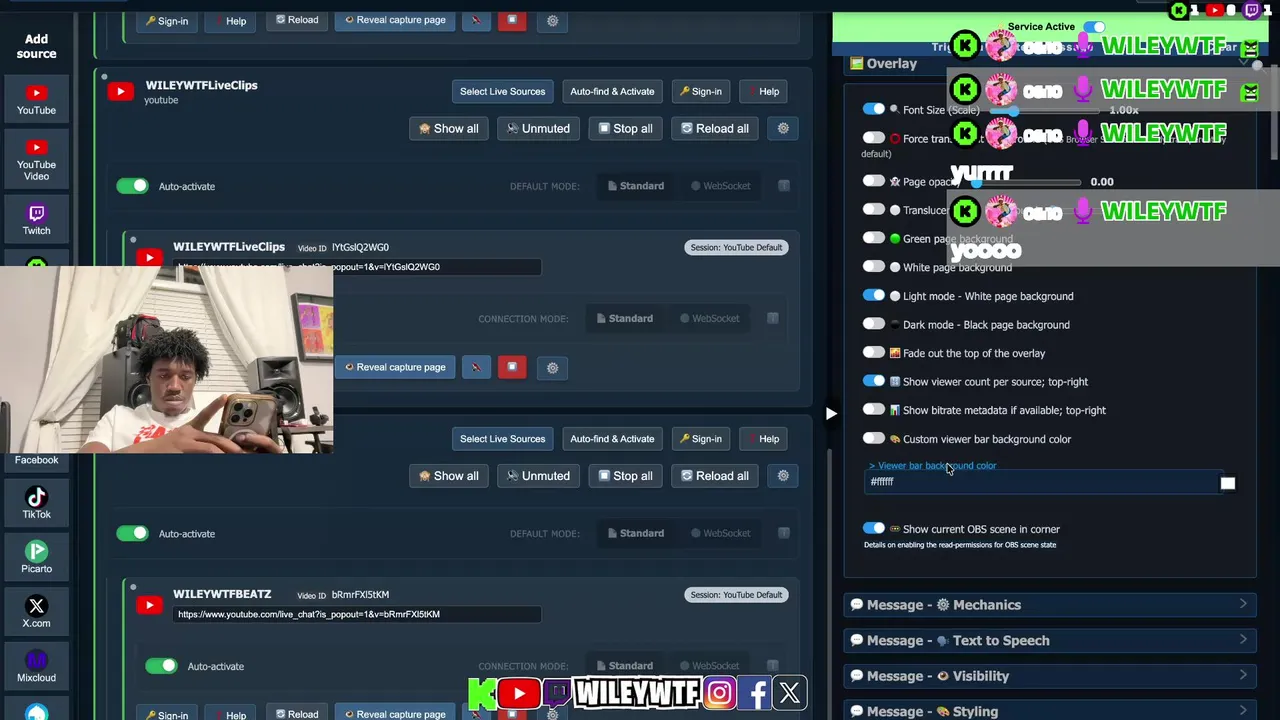Disable Light mode - White page background
The height and width of the screenshot is (720, 1280).
coord(874,296)
